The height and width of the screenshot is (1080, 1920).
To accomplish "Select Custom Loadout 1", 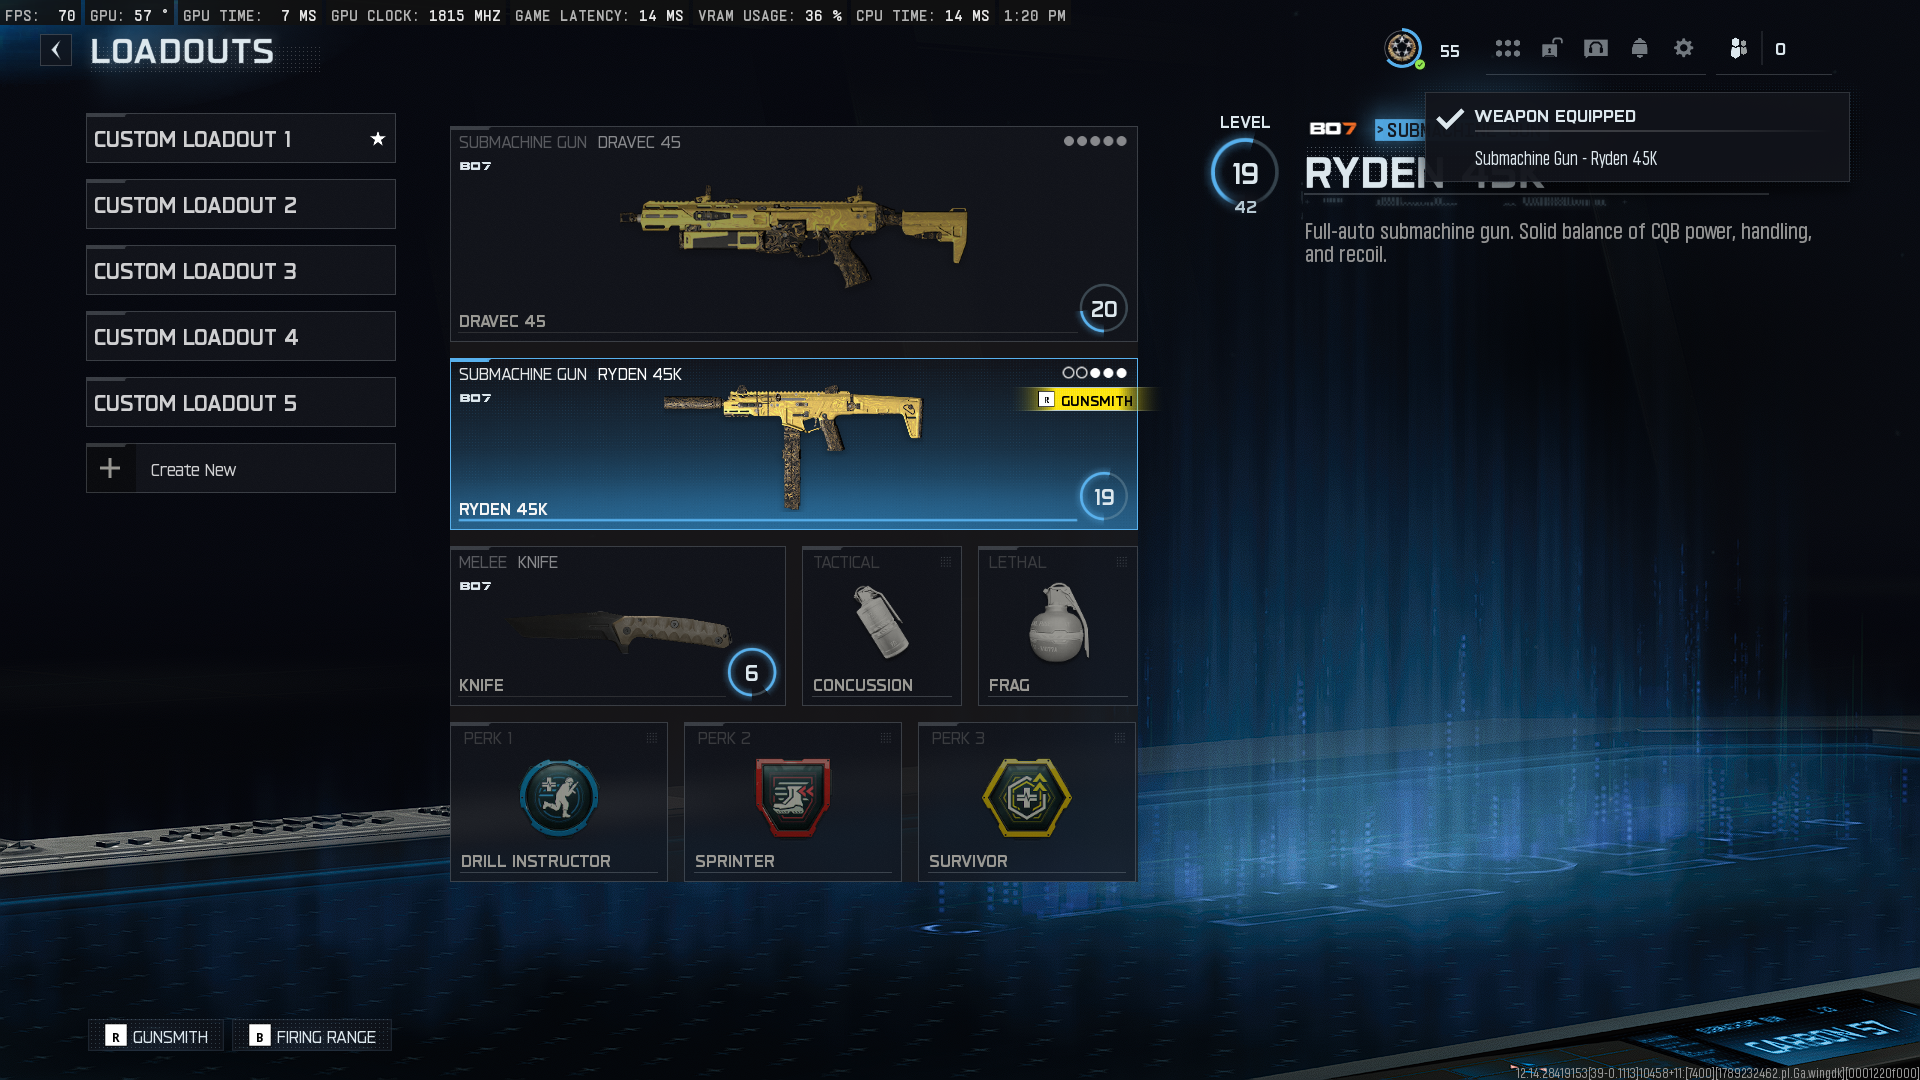I will click(240, 139).
